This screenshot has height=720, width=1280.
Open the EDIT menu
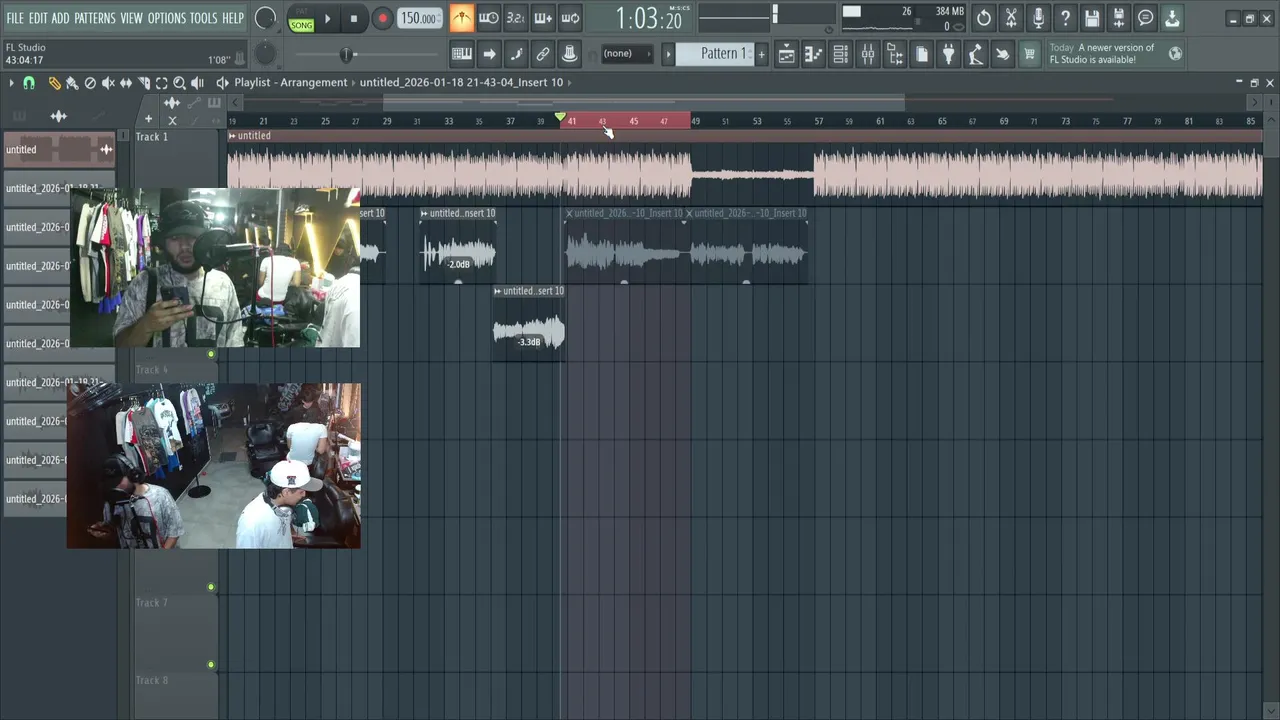coord(38,18)
